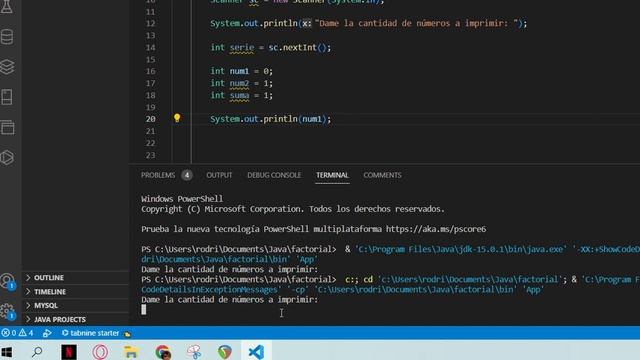Open the multicolored shield app in taskbar
The width and height of the screenshot is (640, 360).
coord(225,352)
